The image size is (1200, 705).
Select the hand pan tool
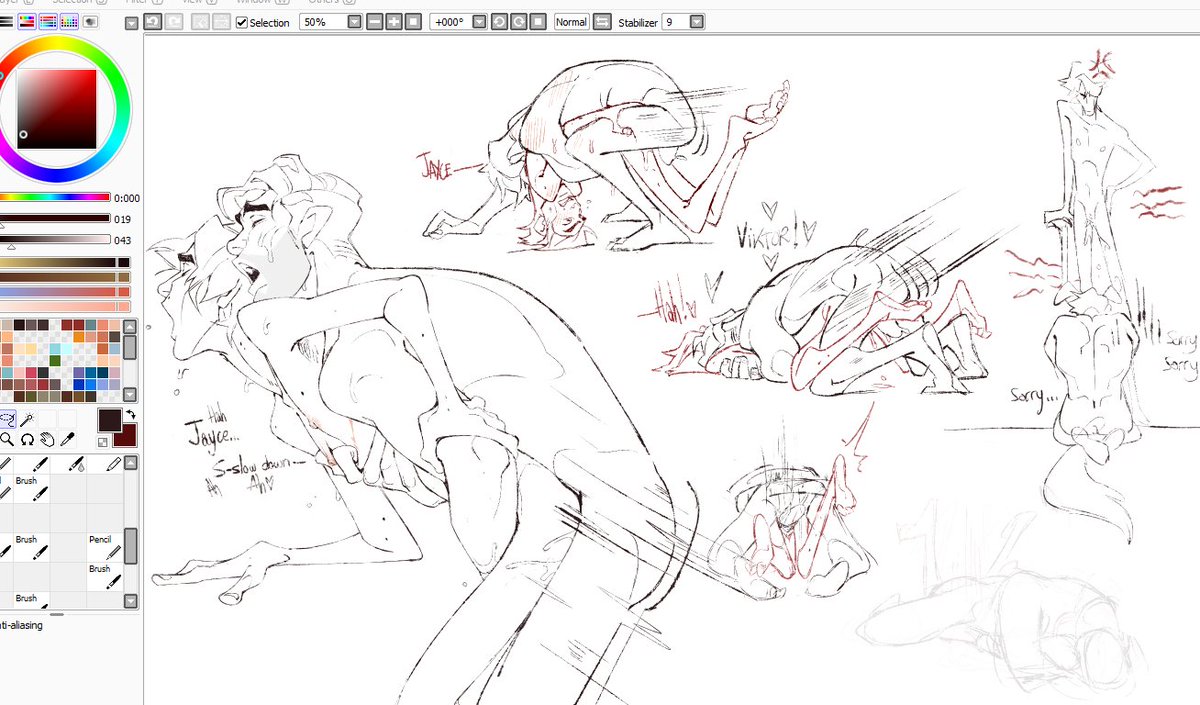pyautogui.click(x=48, y=439)
